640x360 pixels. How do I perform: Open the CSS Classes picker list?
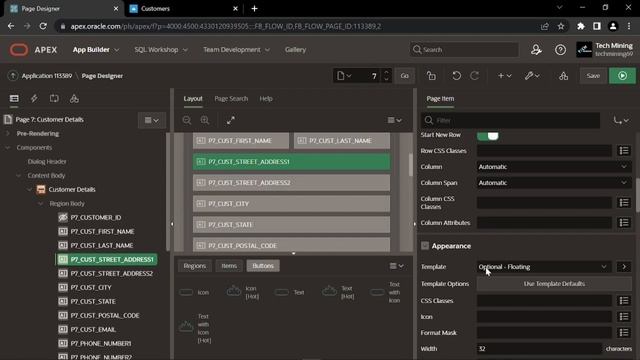pos(624,300)
